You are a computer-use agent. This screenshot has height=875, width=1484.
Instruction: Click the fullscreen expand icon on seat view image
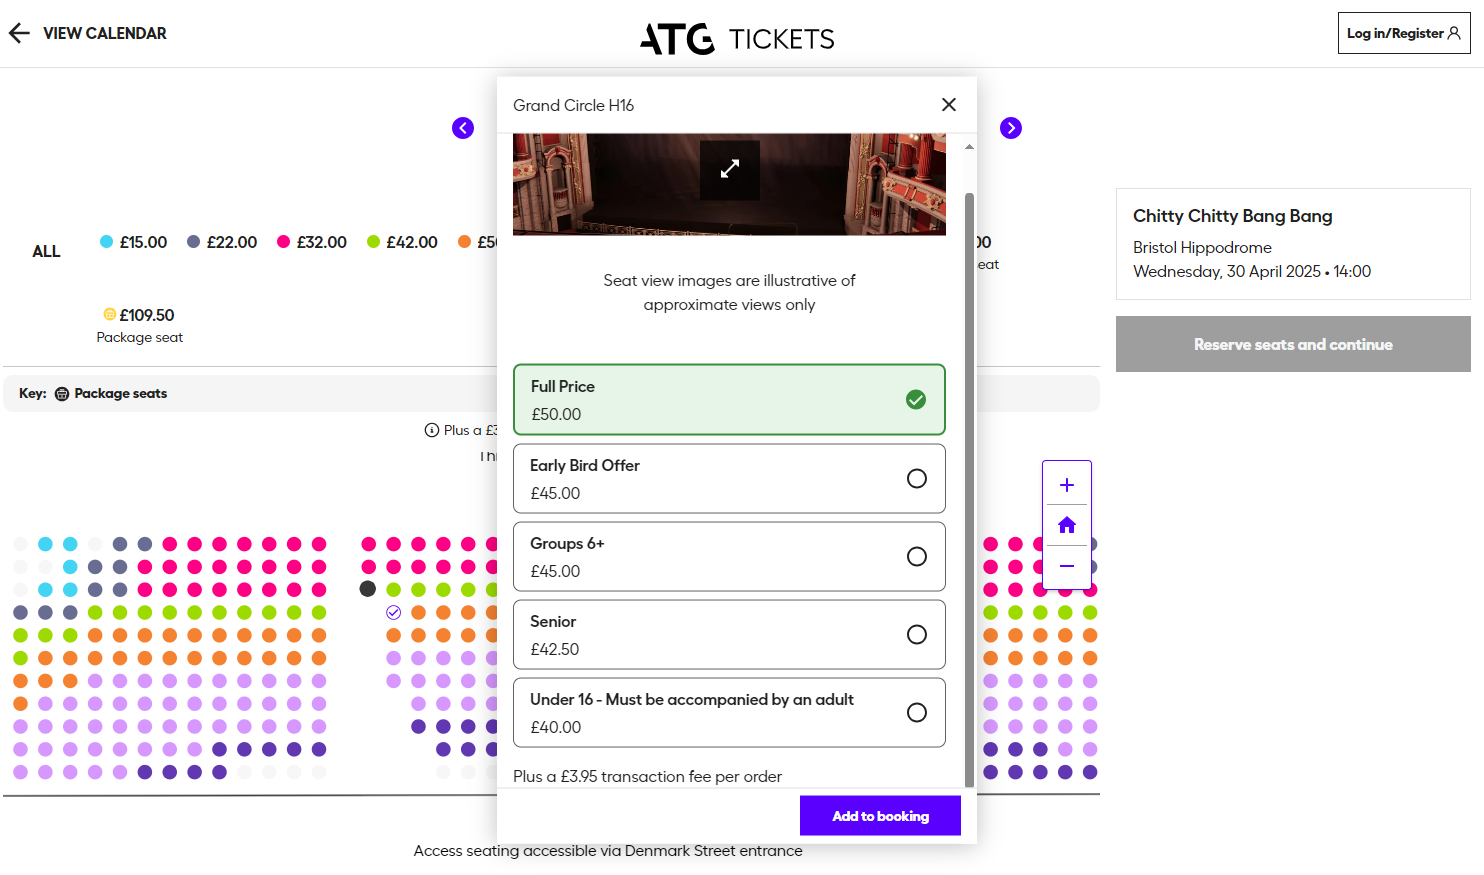tap(729, 168)
